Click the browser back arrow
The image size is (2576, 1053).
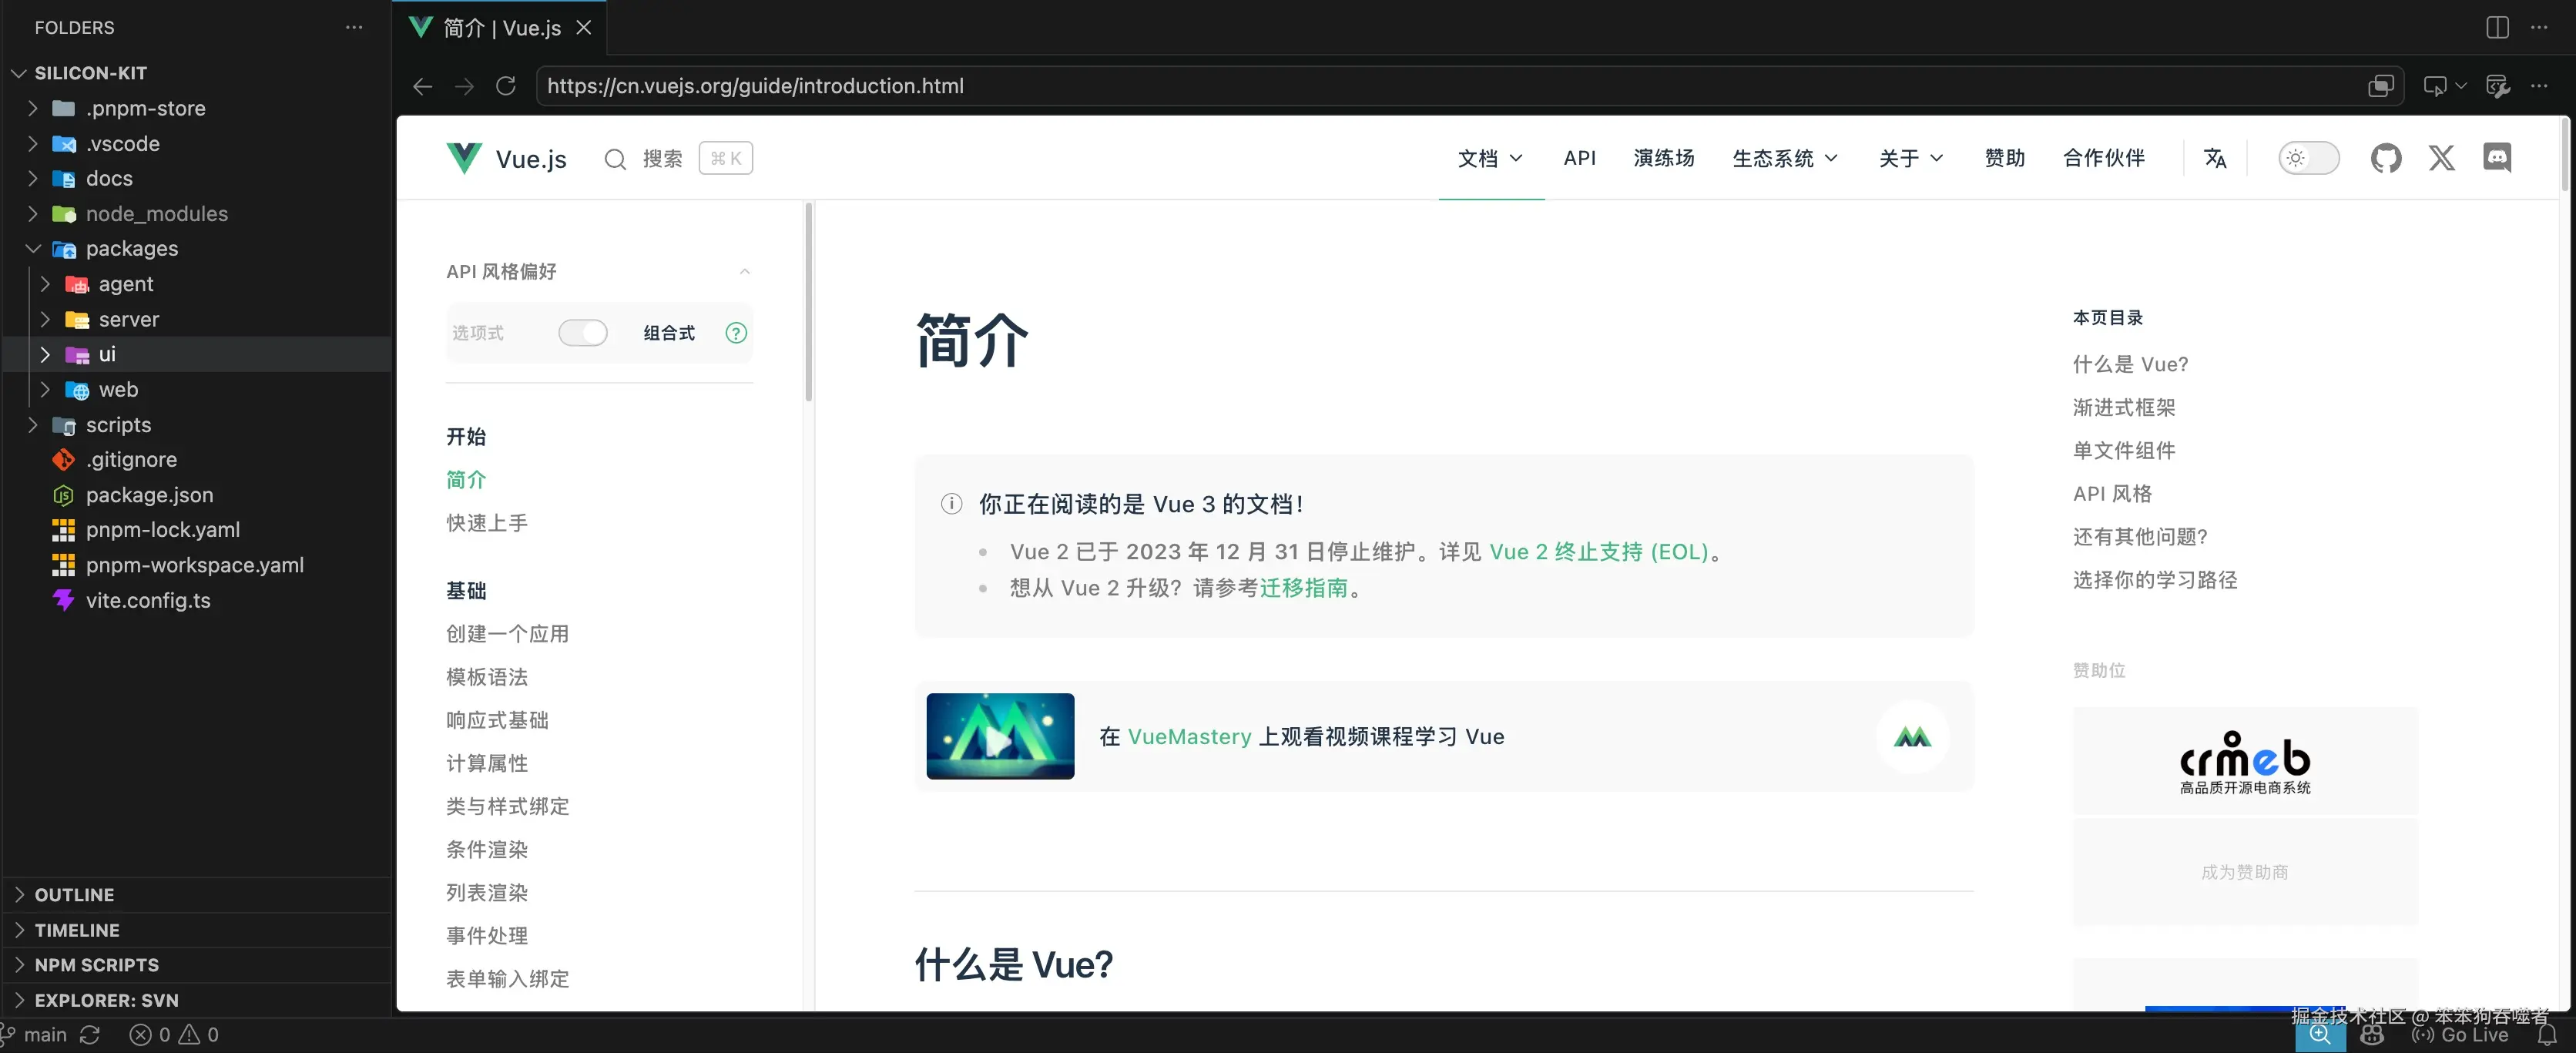tap(422, 86)
